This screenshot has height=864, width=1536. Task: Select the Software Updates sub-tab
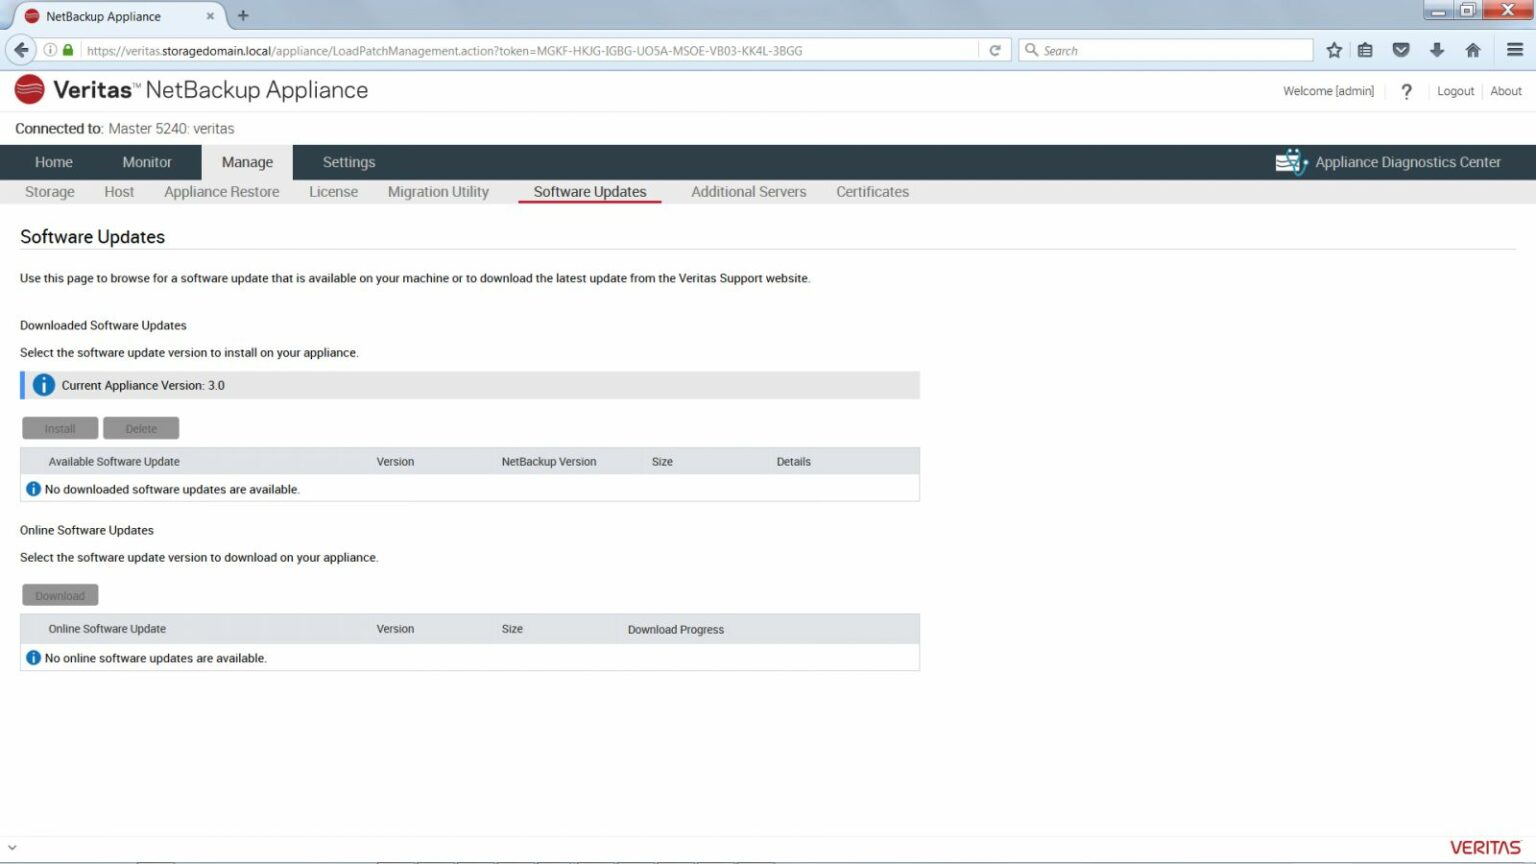point(590,192)
